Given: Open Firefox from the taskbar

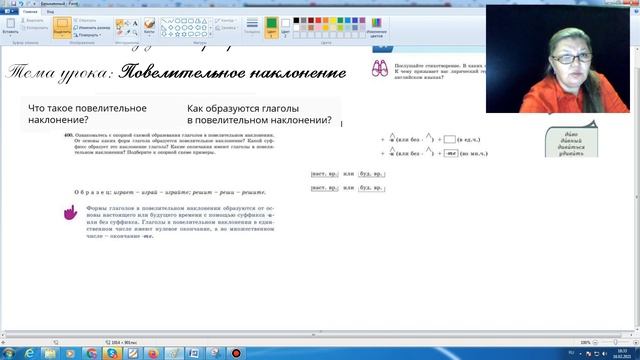Looking at the screenshot, I should [x=153, y=353].
